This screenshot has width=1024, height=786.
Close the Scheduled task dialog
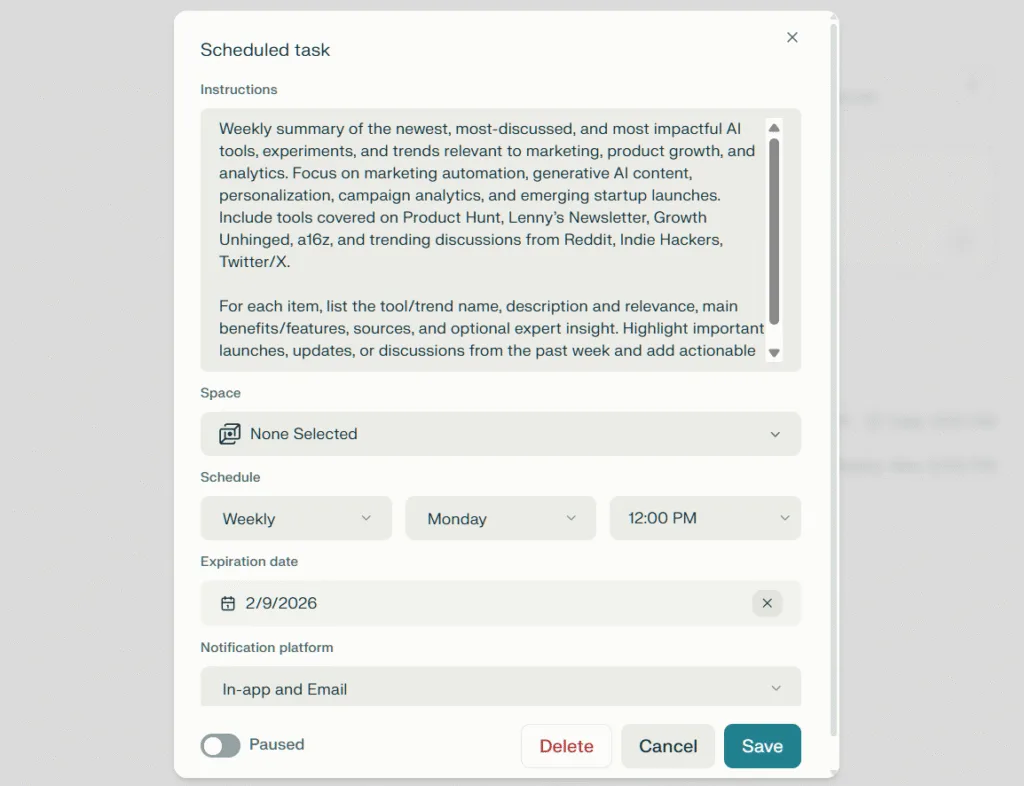[792, 37]
